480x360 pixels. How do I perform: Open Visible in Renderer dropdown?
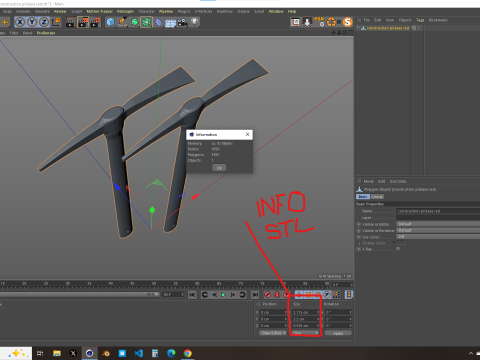point(438,230)
